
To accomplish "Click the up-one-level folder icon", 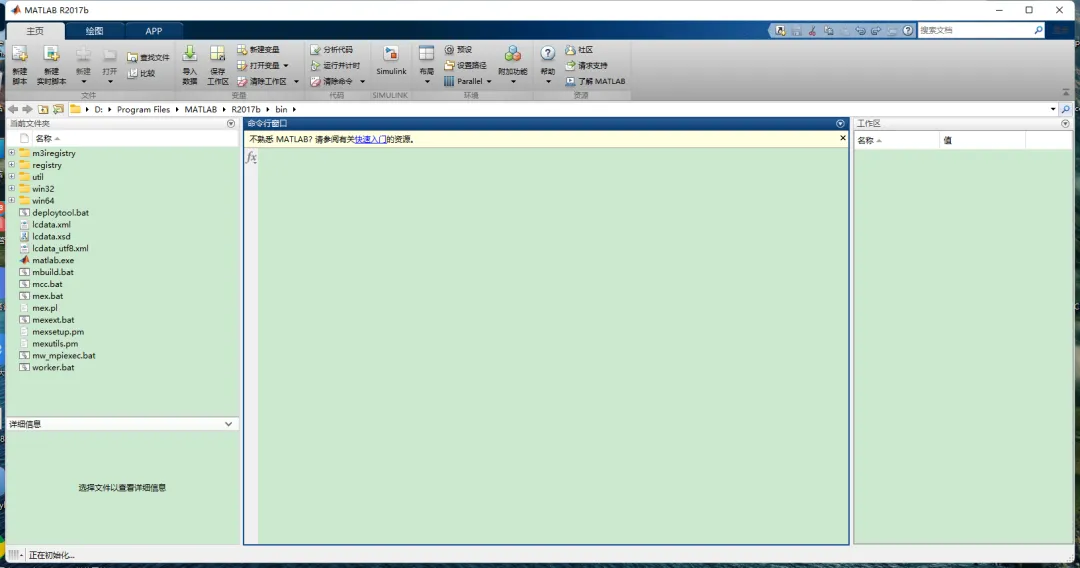I will pyautogui.click(x=43, y=109).
